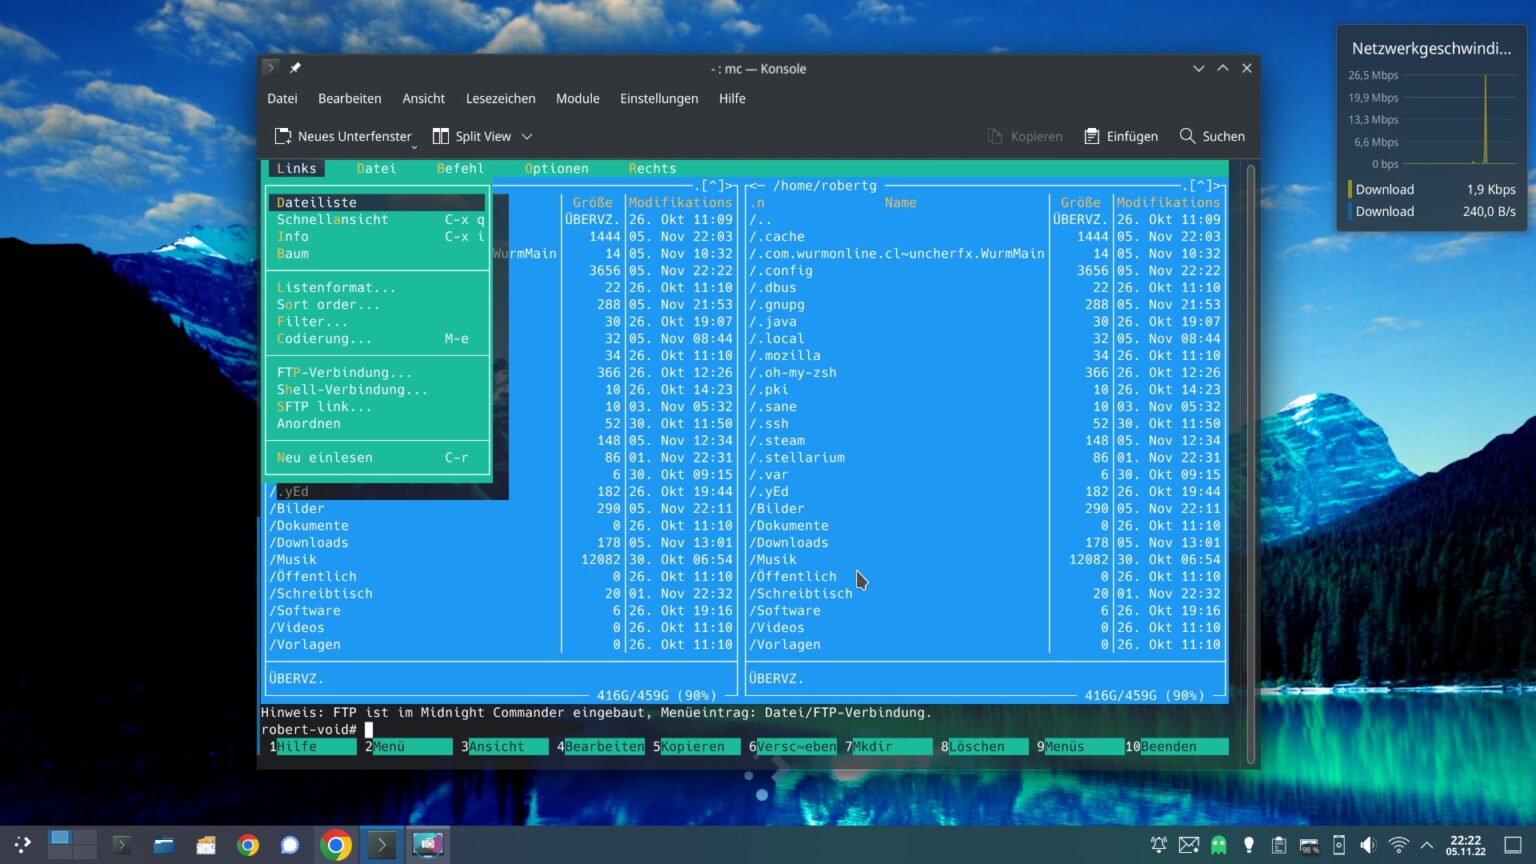Expand the hidden system tray icons arrow

pos(1427,845)
